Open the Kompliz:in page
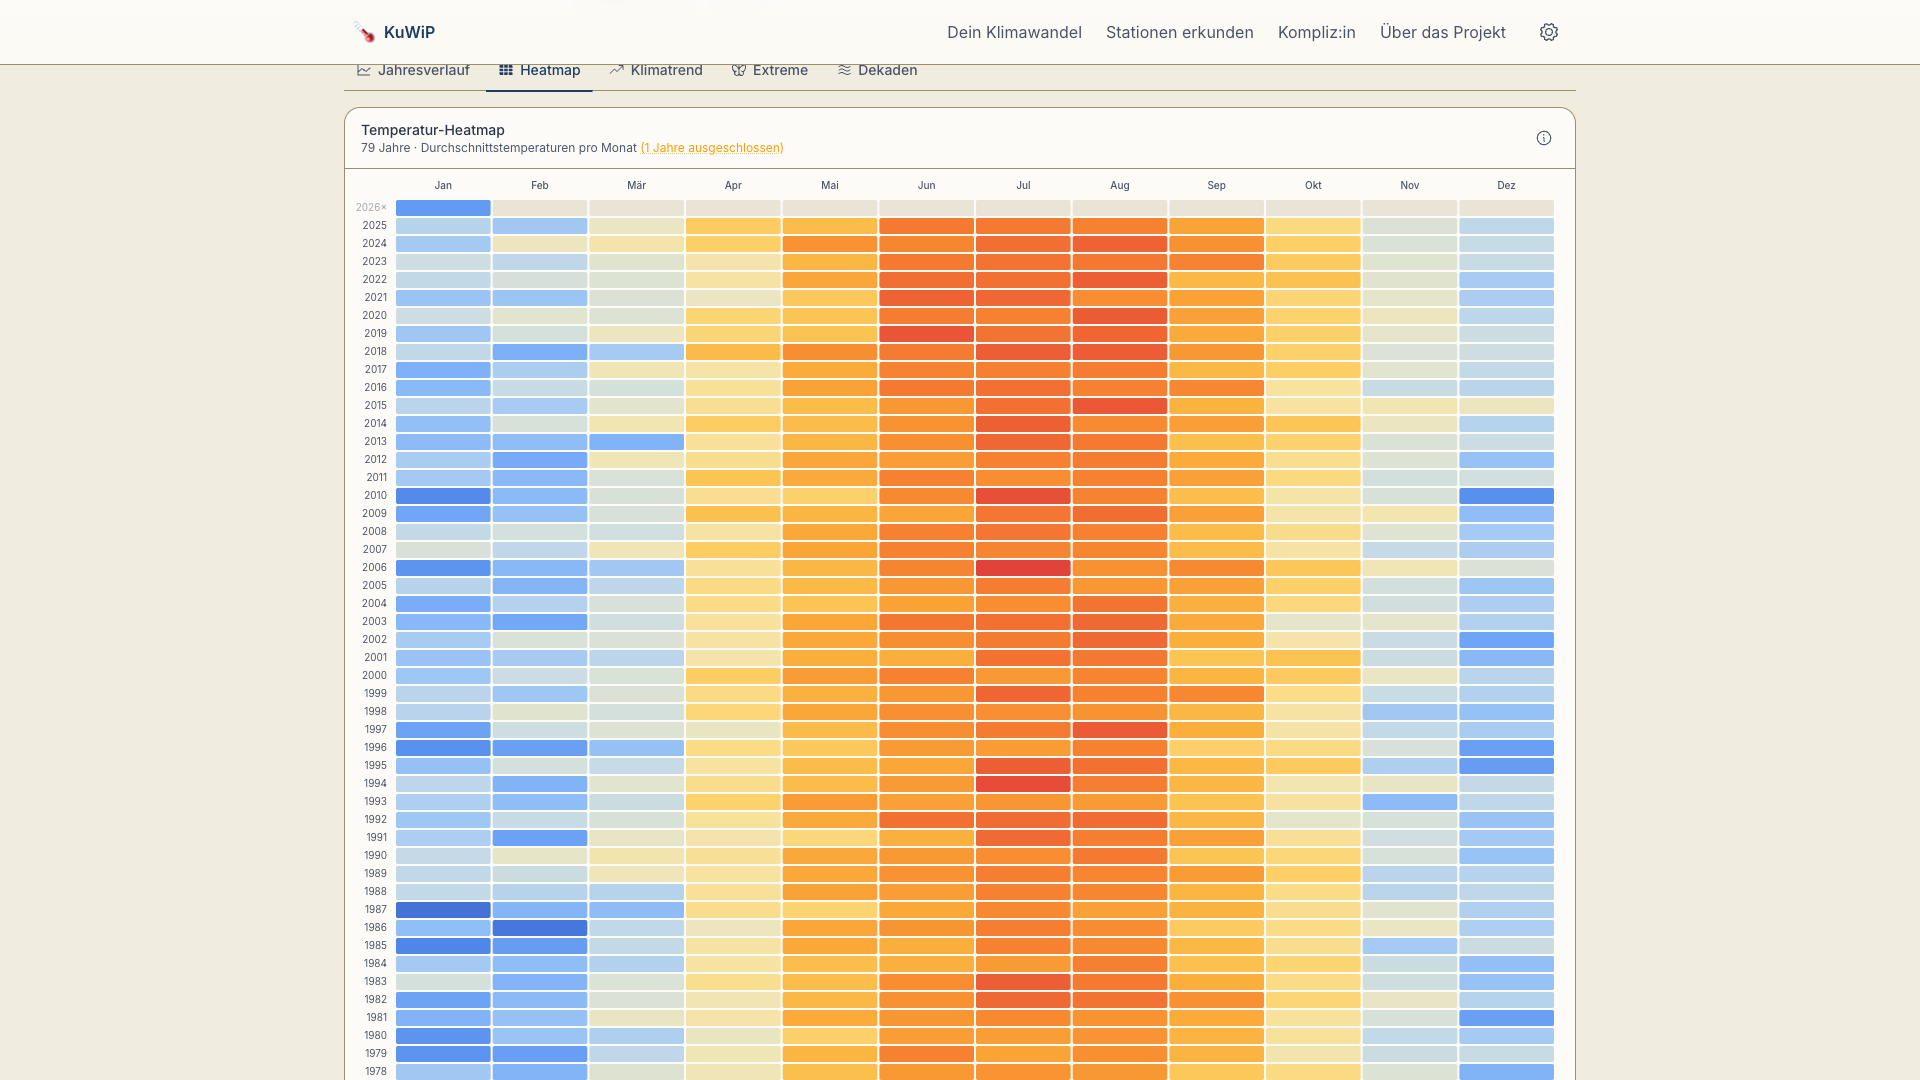The image size is (1920, 1080). tap(1316, 32)
